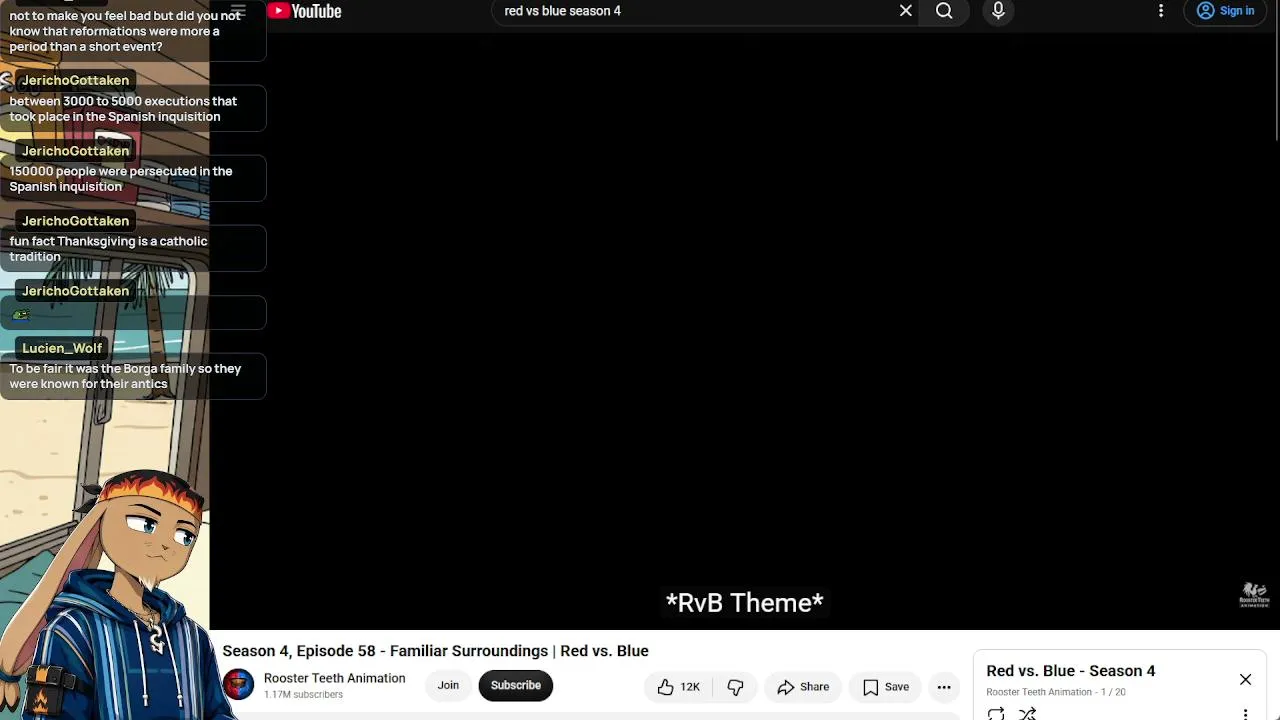This screenshot has width=1280, height=720.
Task: Join the Rooster Teeth Animation channel
Action: (x=448, y=686)
